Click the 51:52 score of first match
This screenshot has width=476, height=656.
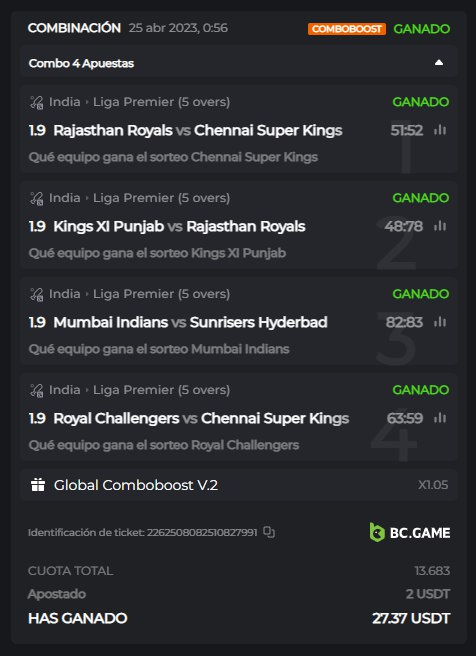[407, 130]
